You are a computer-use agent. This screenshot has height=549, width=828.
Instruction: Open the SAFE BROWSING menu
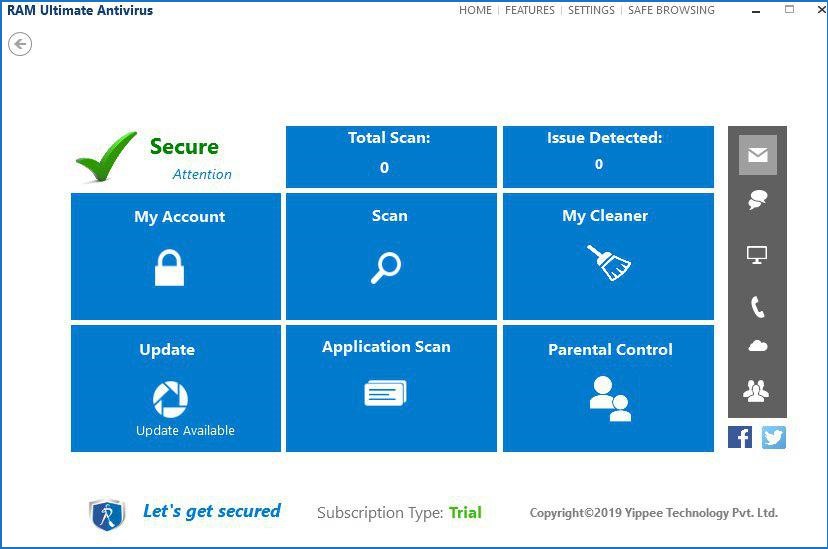671,10
